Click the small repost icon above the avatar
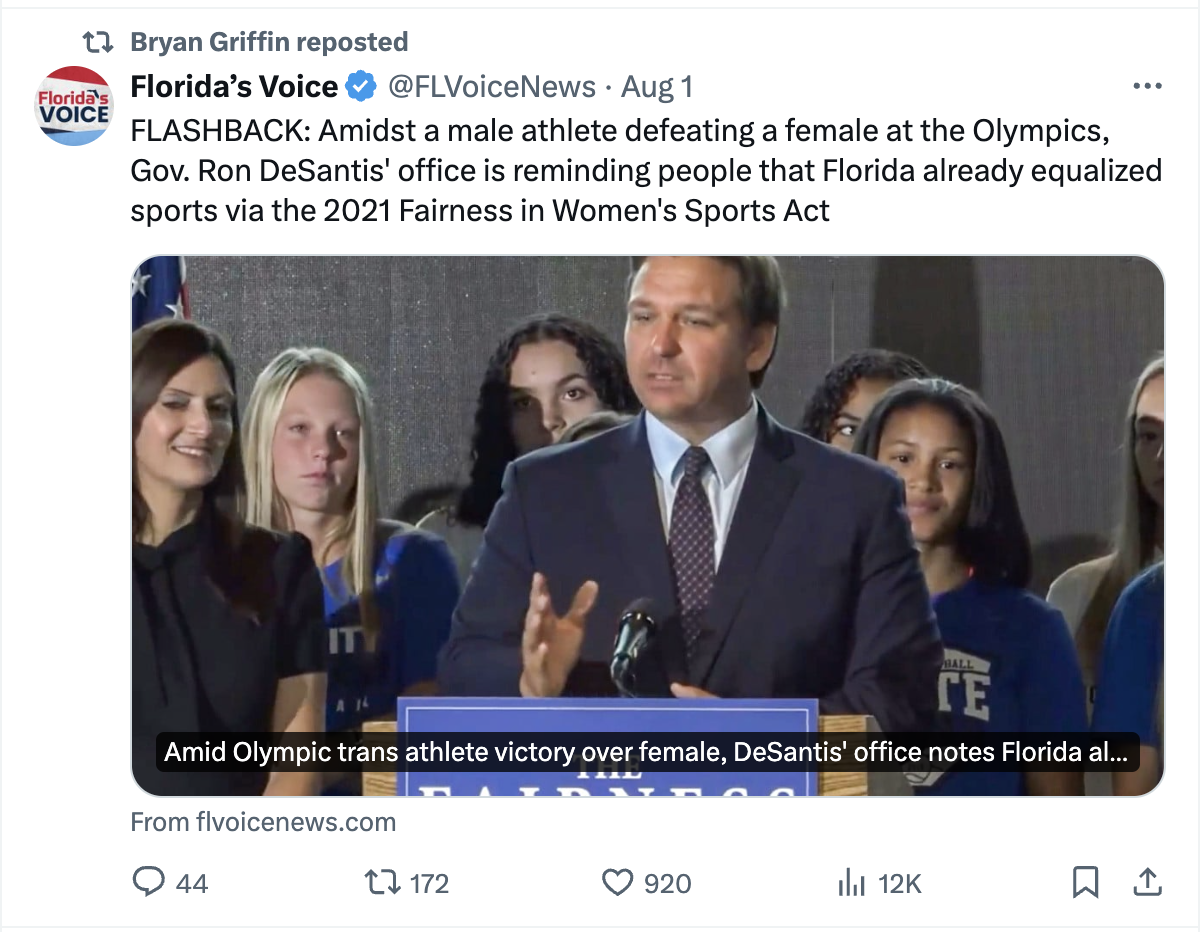 (97, 42)
